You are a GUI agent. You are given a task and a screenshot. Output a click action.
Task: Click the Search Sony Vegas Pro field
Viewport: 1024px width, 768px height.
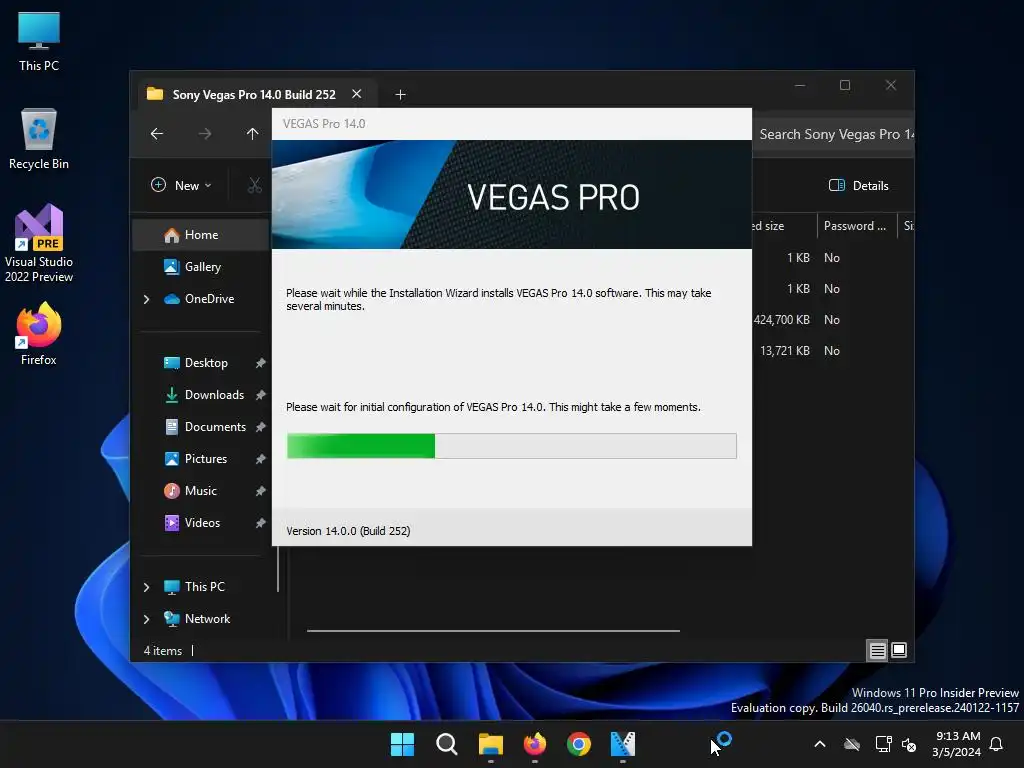(833, 134)
